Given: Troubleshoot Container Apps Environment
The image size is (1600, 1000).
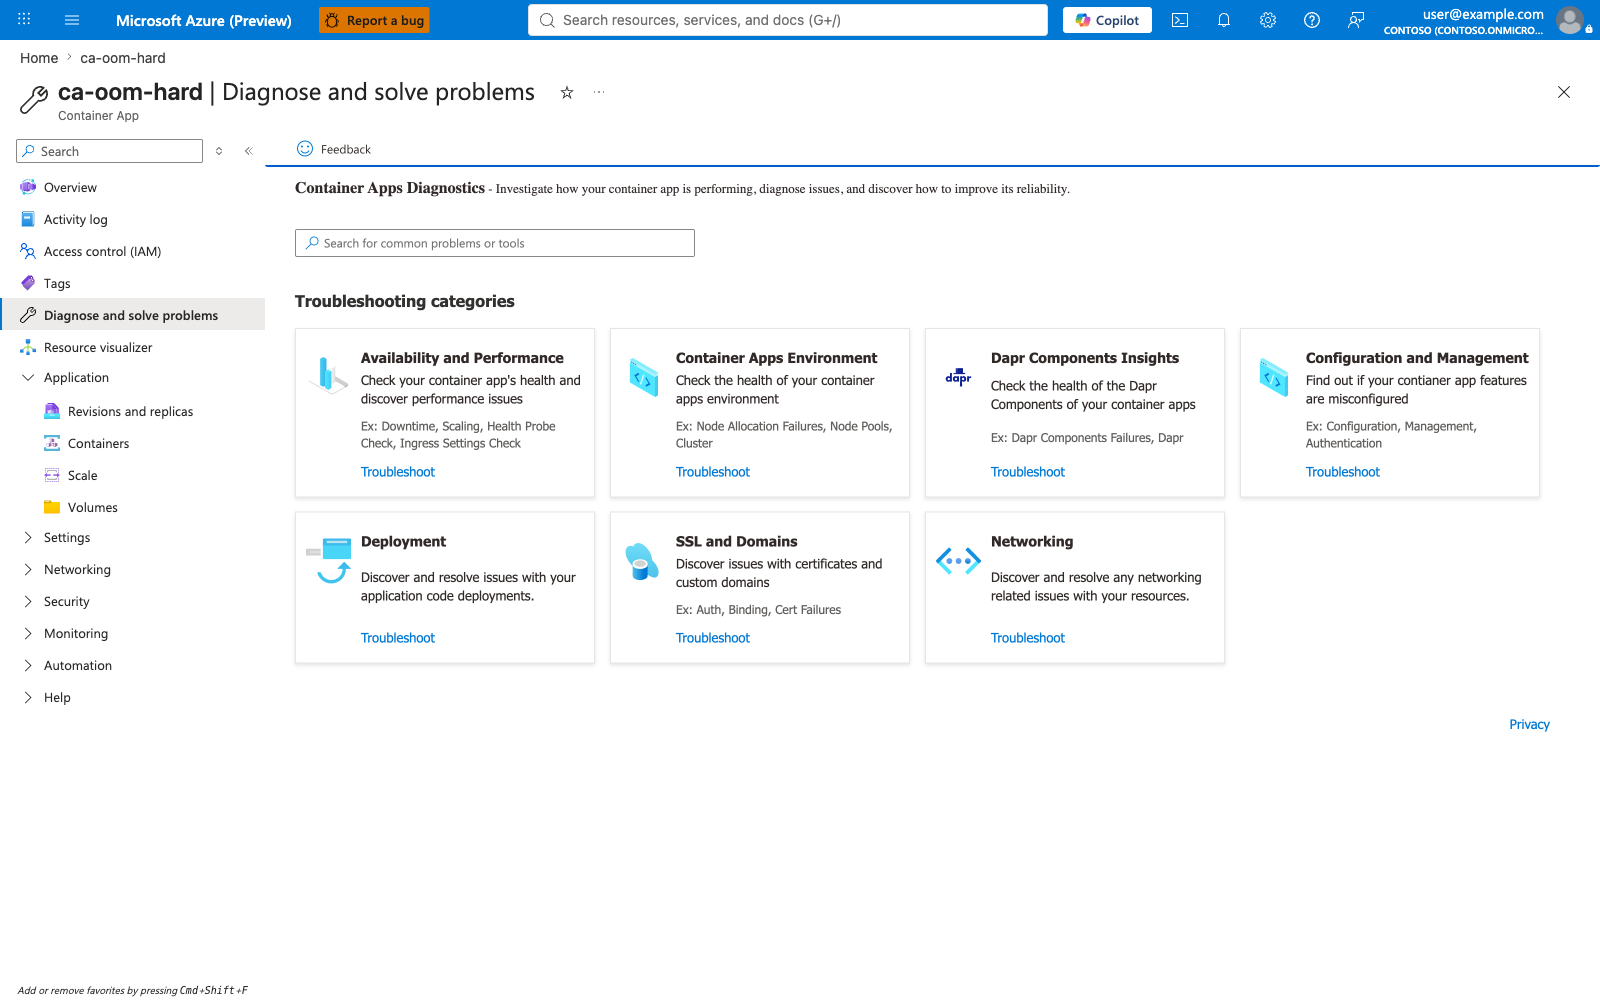Looking at the screenshot, I should click(x=713, y=472).
